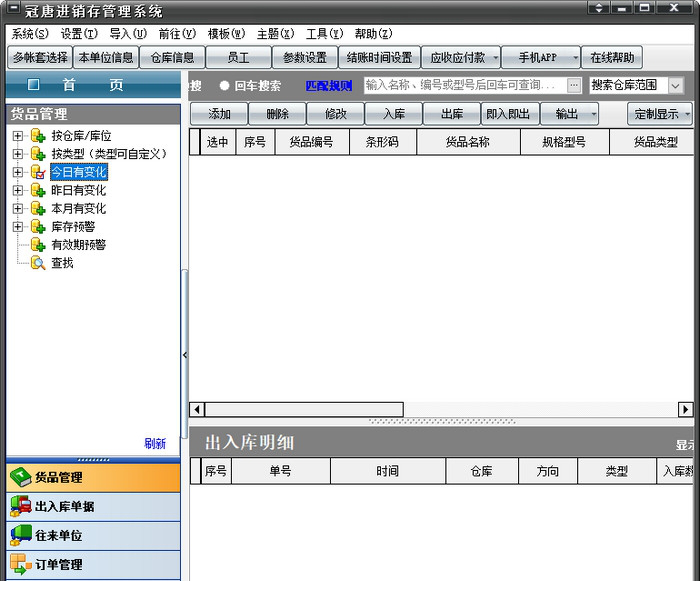
Task: Expand the 今日有变化 tree node
Action: point(17,172)
